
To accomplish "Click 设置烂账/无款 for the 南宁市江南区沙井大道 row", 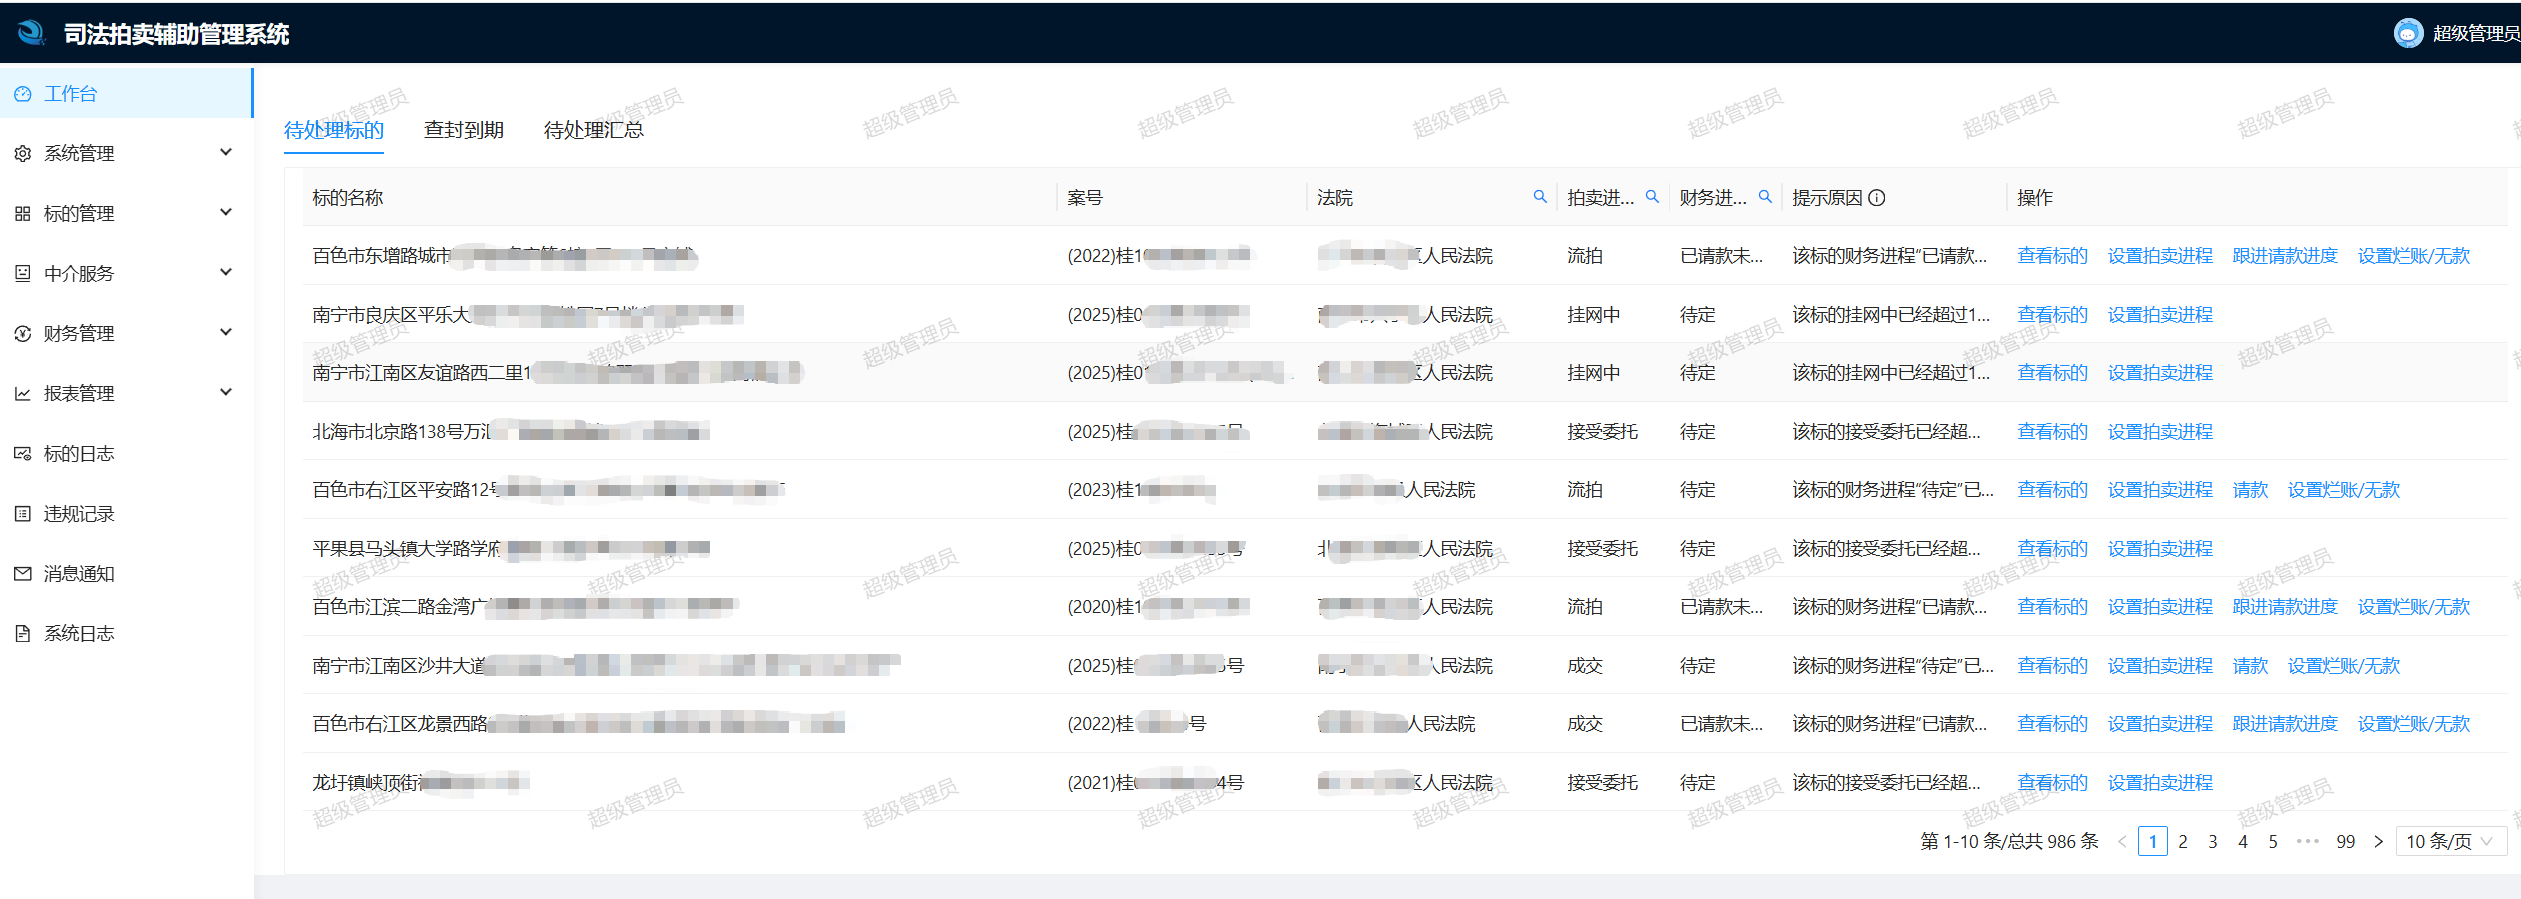I will tap(2344, 666).
